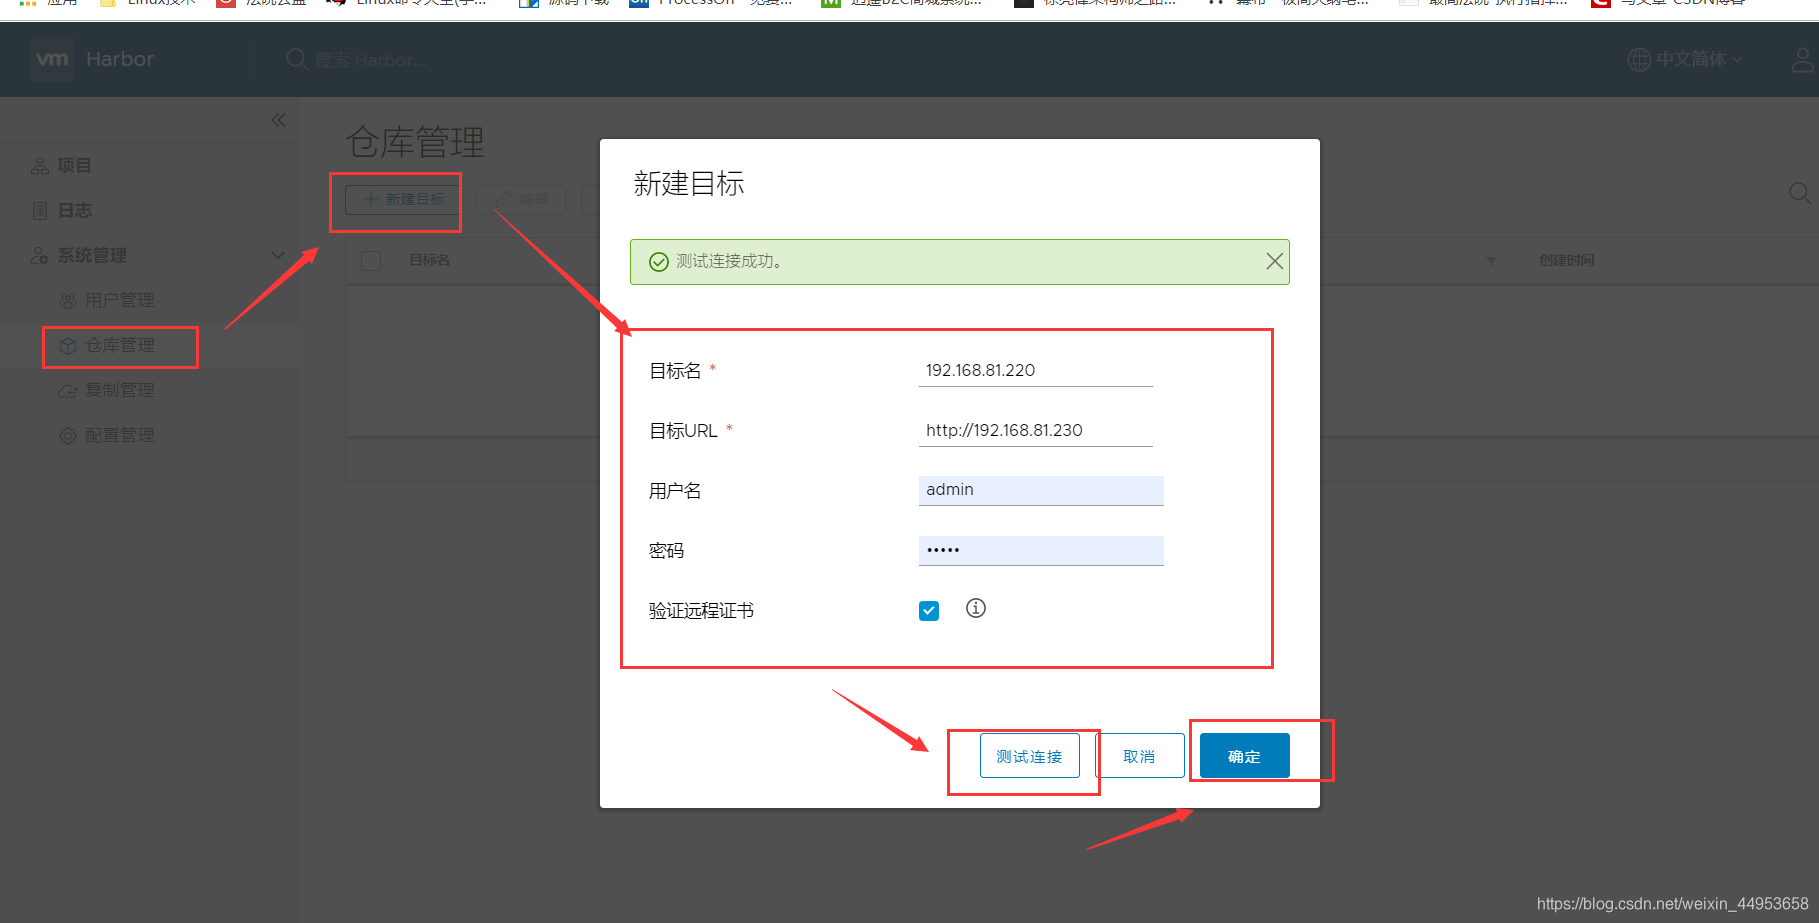Sort by 目标名 column header

coord(430,260)
